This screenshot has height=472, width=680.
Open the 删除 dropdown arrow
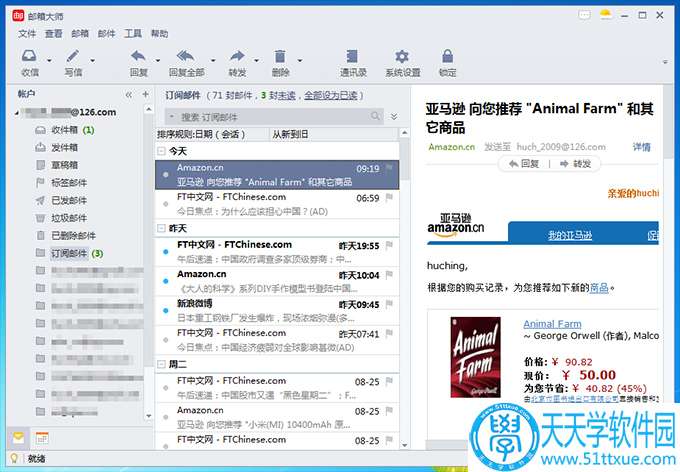[300, 60]
